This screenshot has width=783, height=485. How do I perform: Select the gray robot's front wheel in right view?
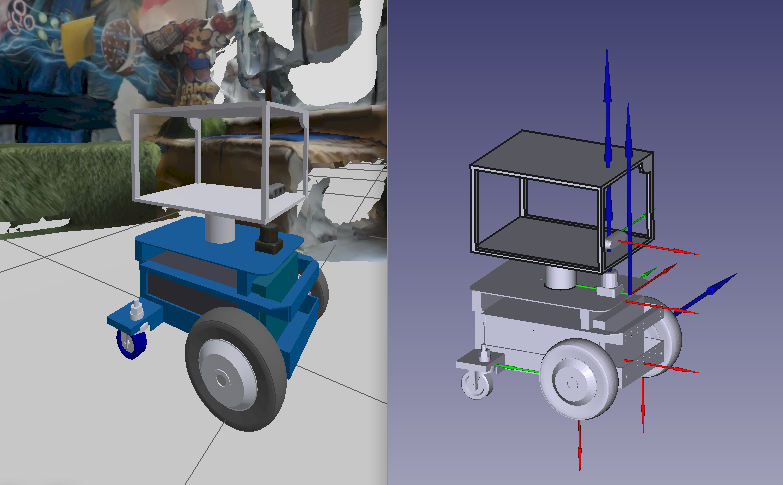tap(579, 380)
